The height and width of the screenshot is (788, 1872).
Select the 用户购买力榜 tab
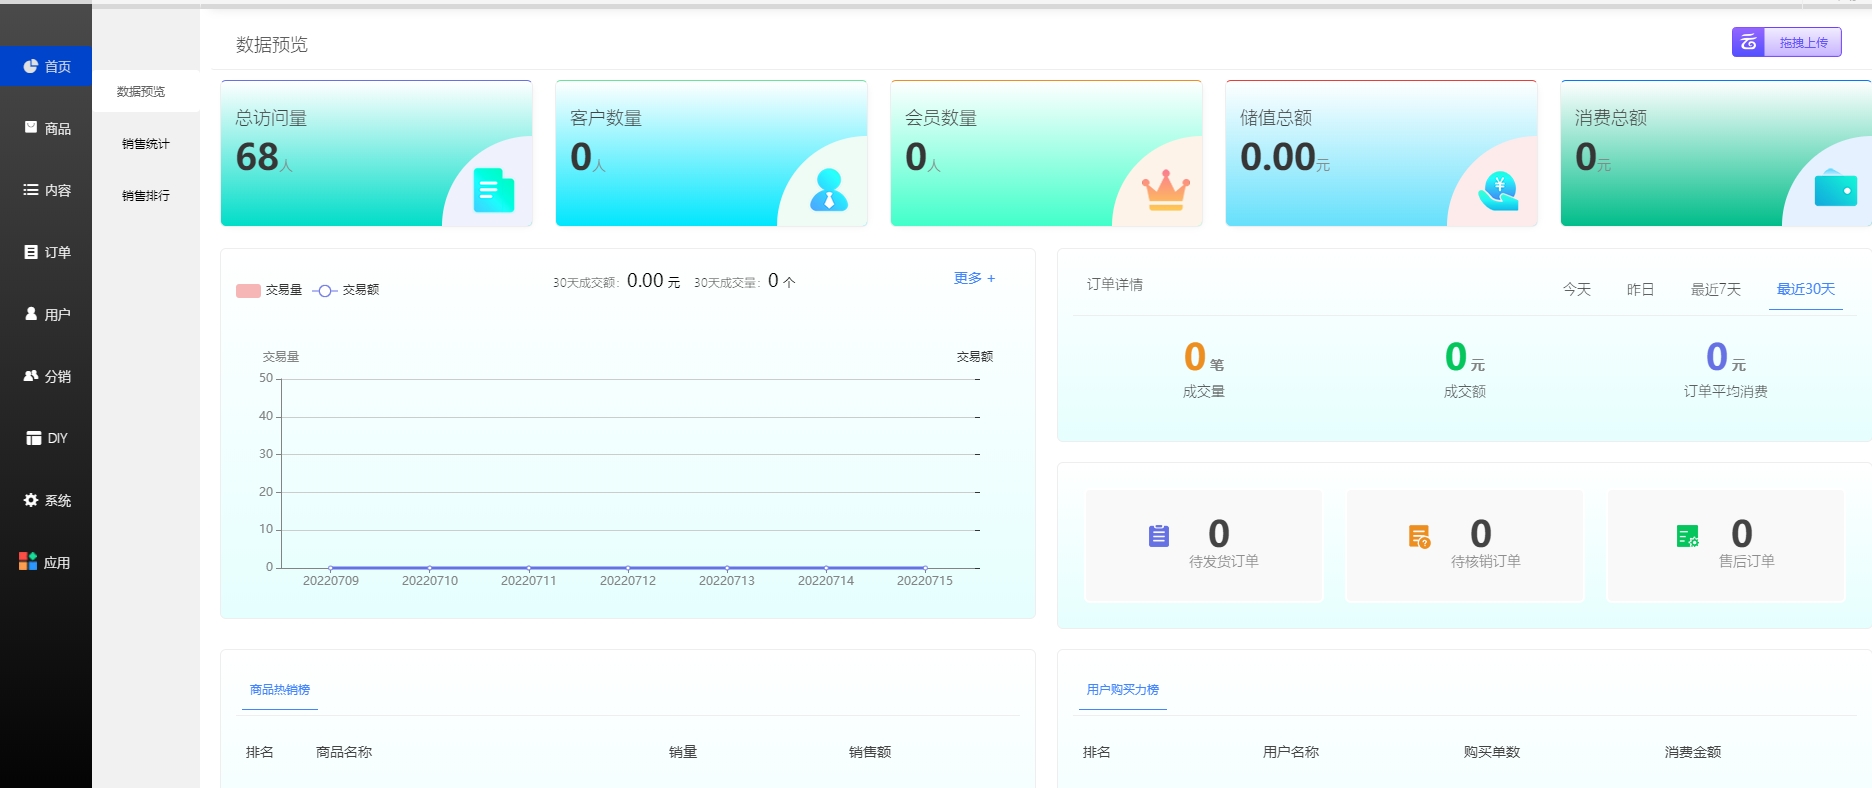1123,690
